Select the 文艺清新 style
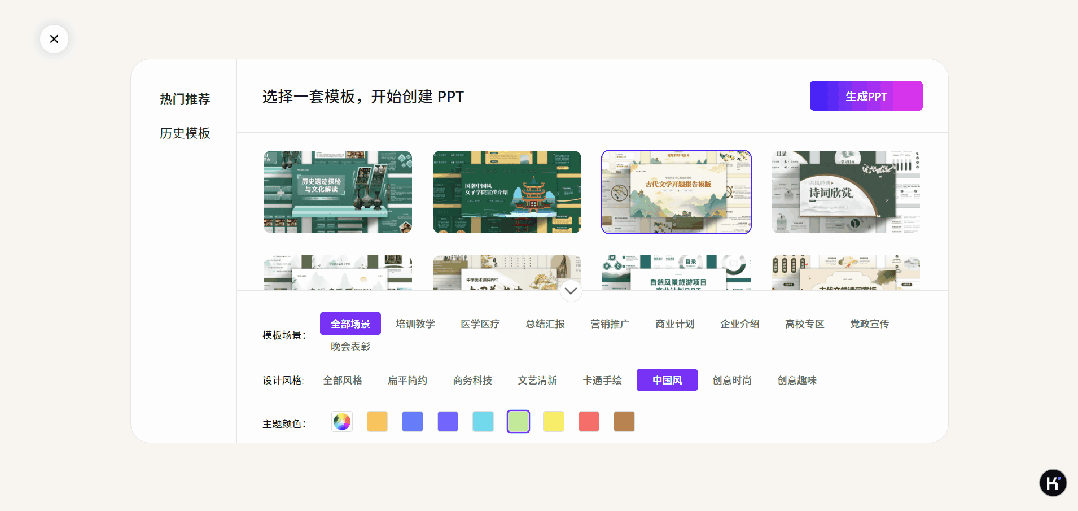The image size is (1078, 511). click(x=538, y=380)
